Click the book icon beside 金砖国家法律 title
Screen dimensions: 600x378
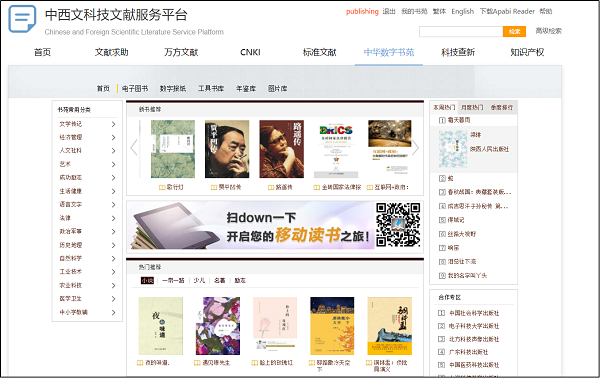(316, 187)
